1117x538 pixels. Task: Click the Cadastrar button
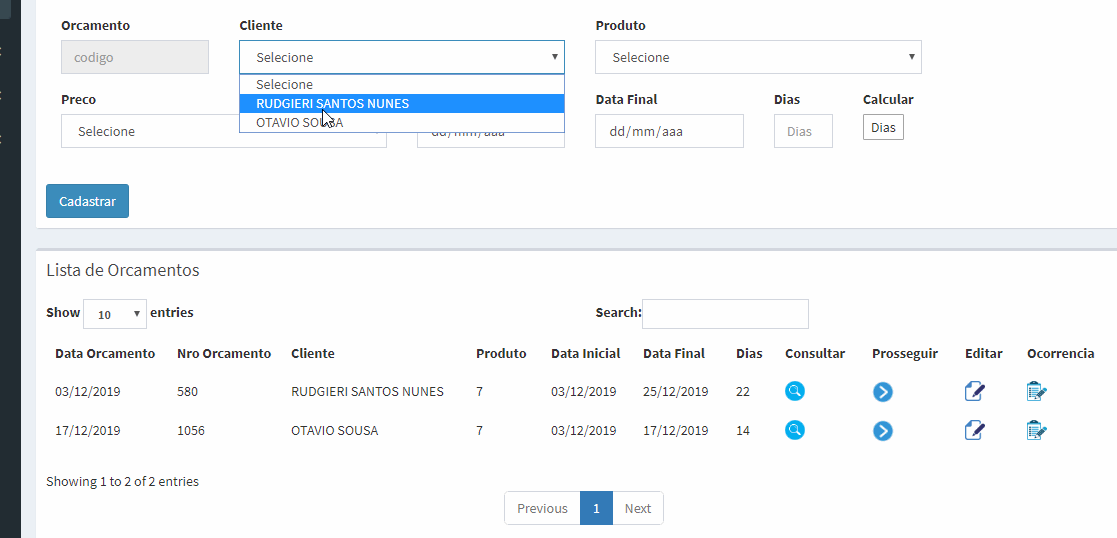point(88,201)
